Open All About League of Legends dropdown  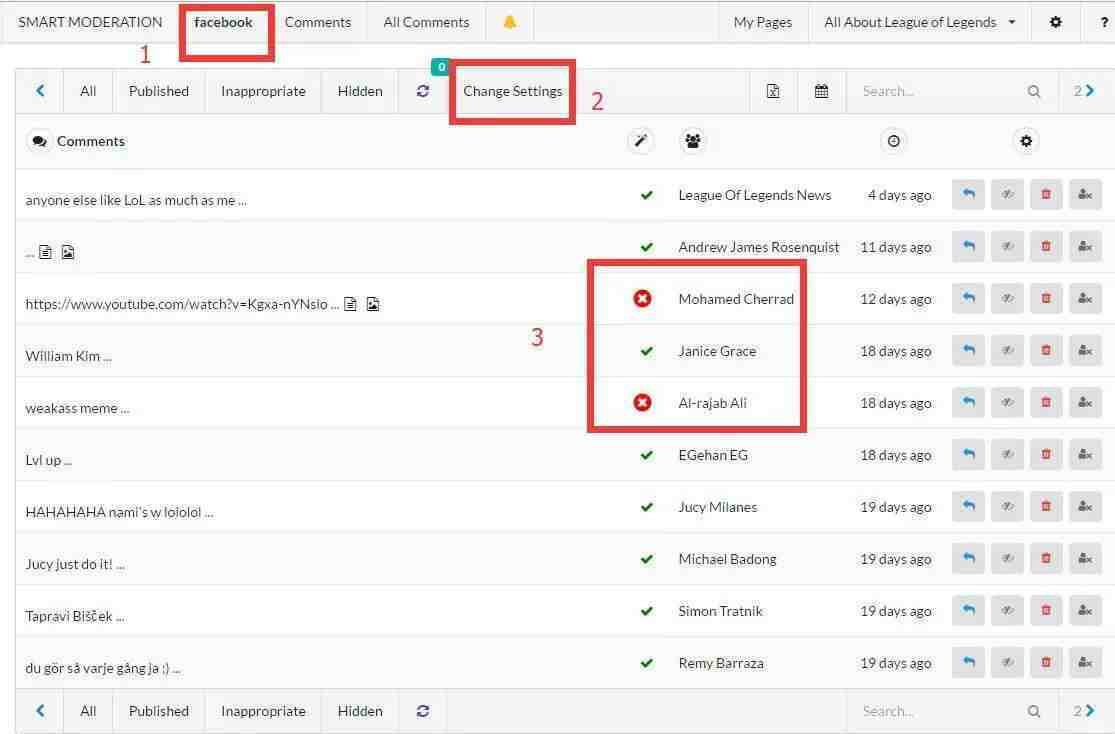[x=919, y=22]
